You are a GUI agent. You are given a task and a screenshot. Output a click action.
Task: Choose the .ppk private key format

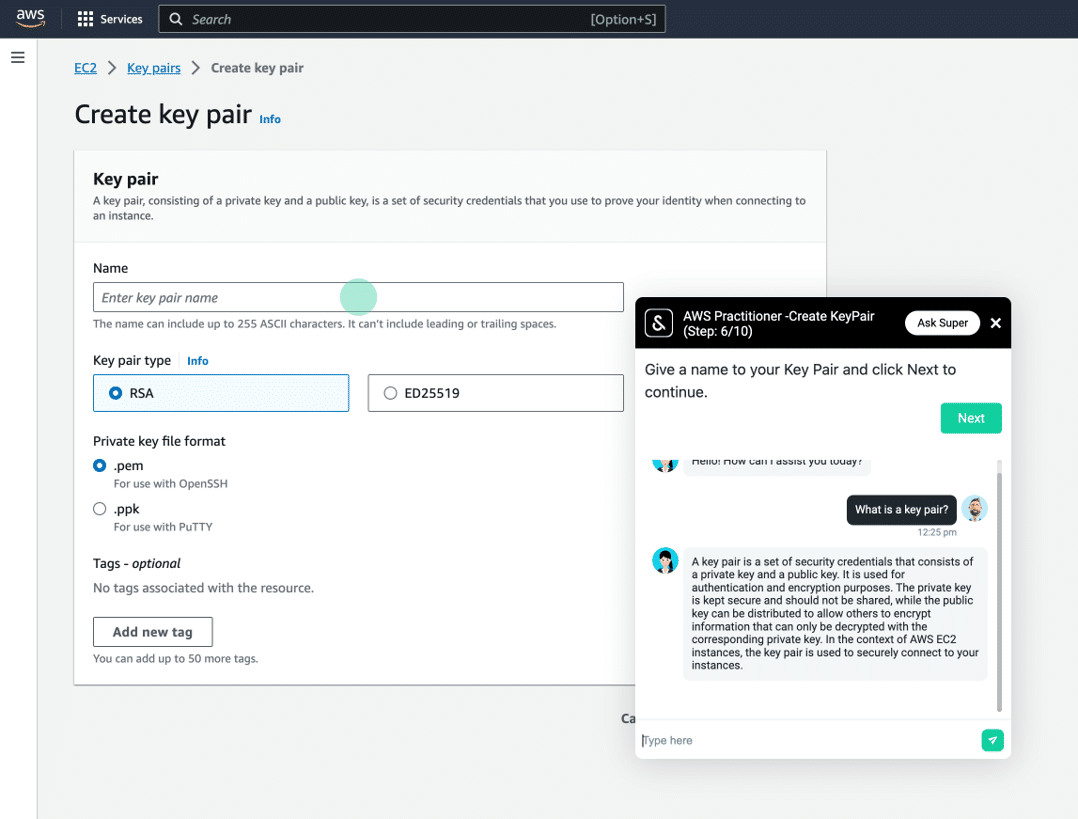(100, 509)
